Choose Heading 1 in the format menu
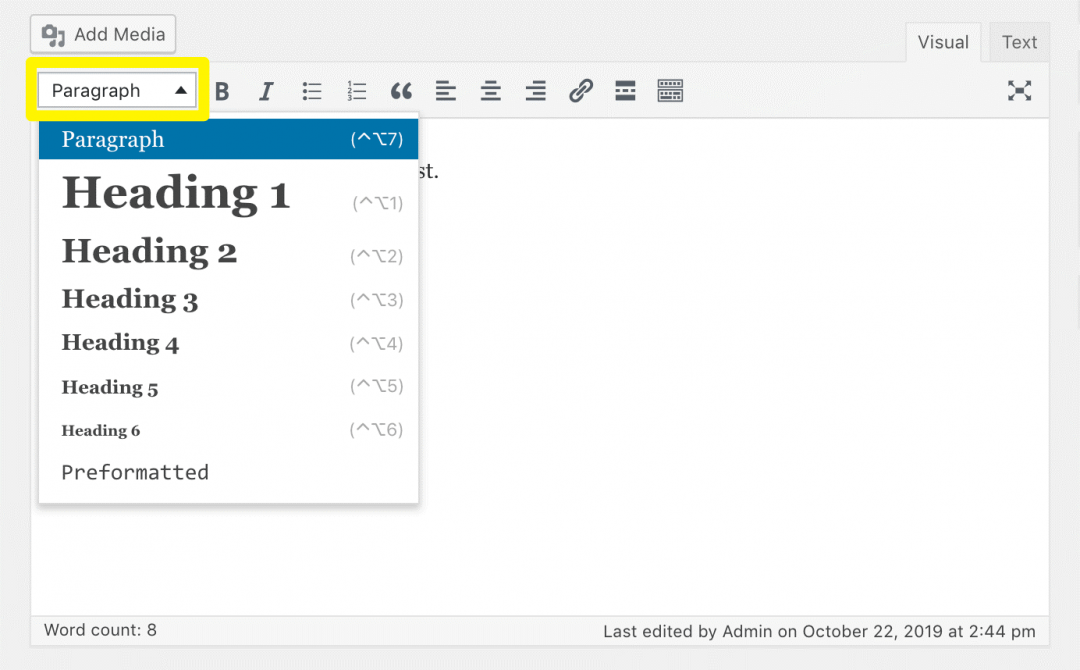Viewport: 1080px width, 670px height. (176, 193)
